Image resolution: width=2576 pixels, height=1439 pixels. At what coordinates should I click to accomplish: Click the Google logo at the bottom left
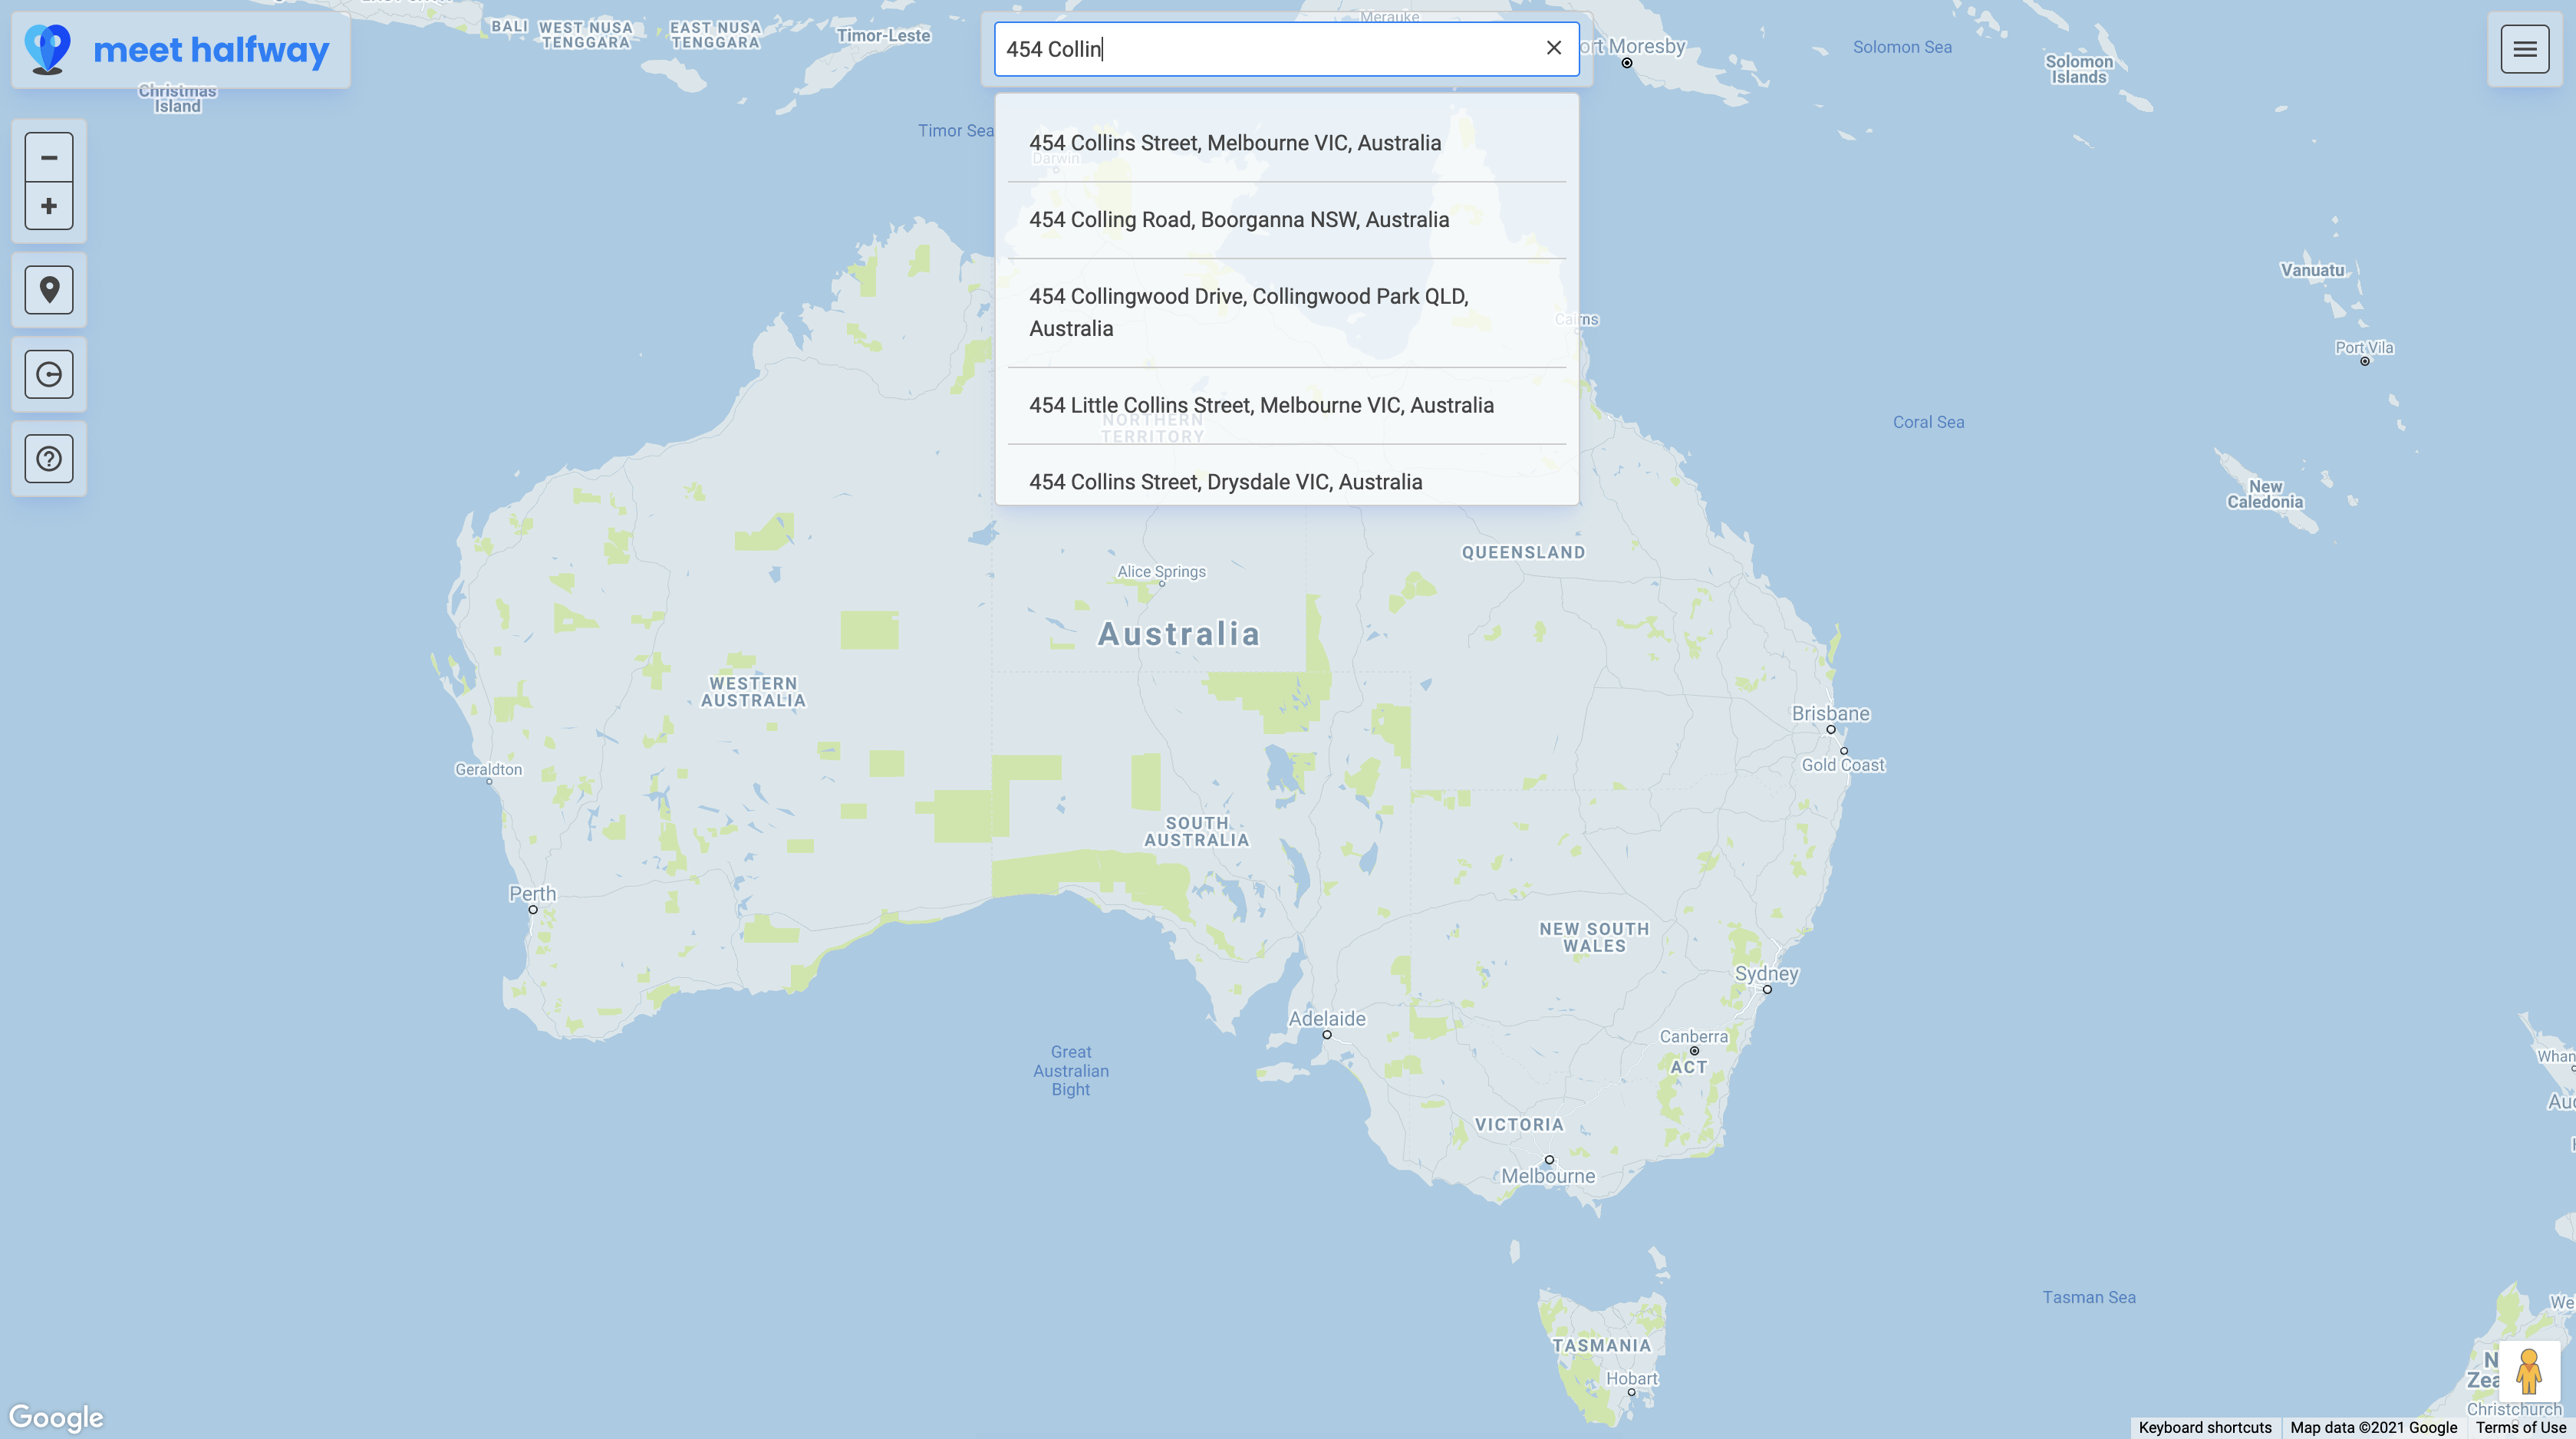56,1417
